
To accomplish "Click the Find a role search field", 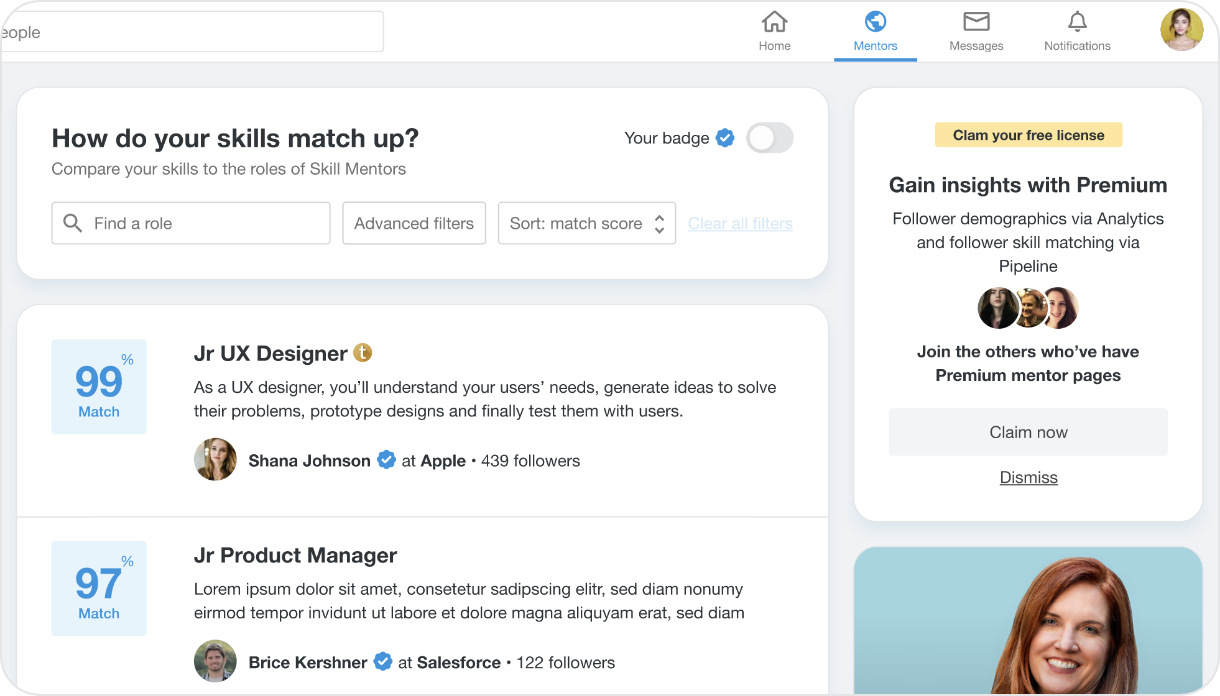I will coord(191,223).
